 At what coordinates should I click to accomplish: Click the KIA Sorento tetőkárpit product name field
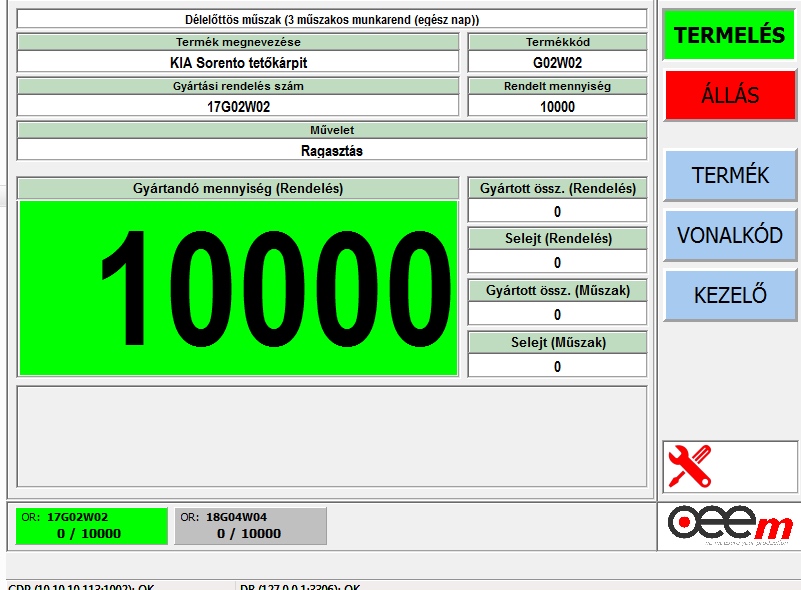pos(238,62)
